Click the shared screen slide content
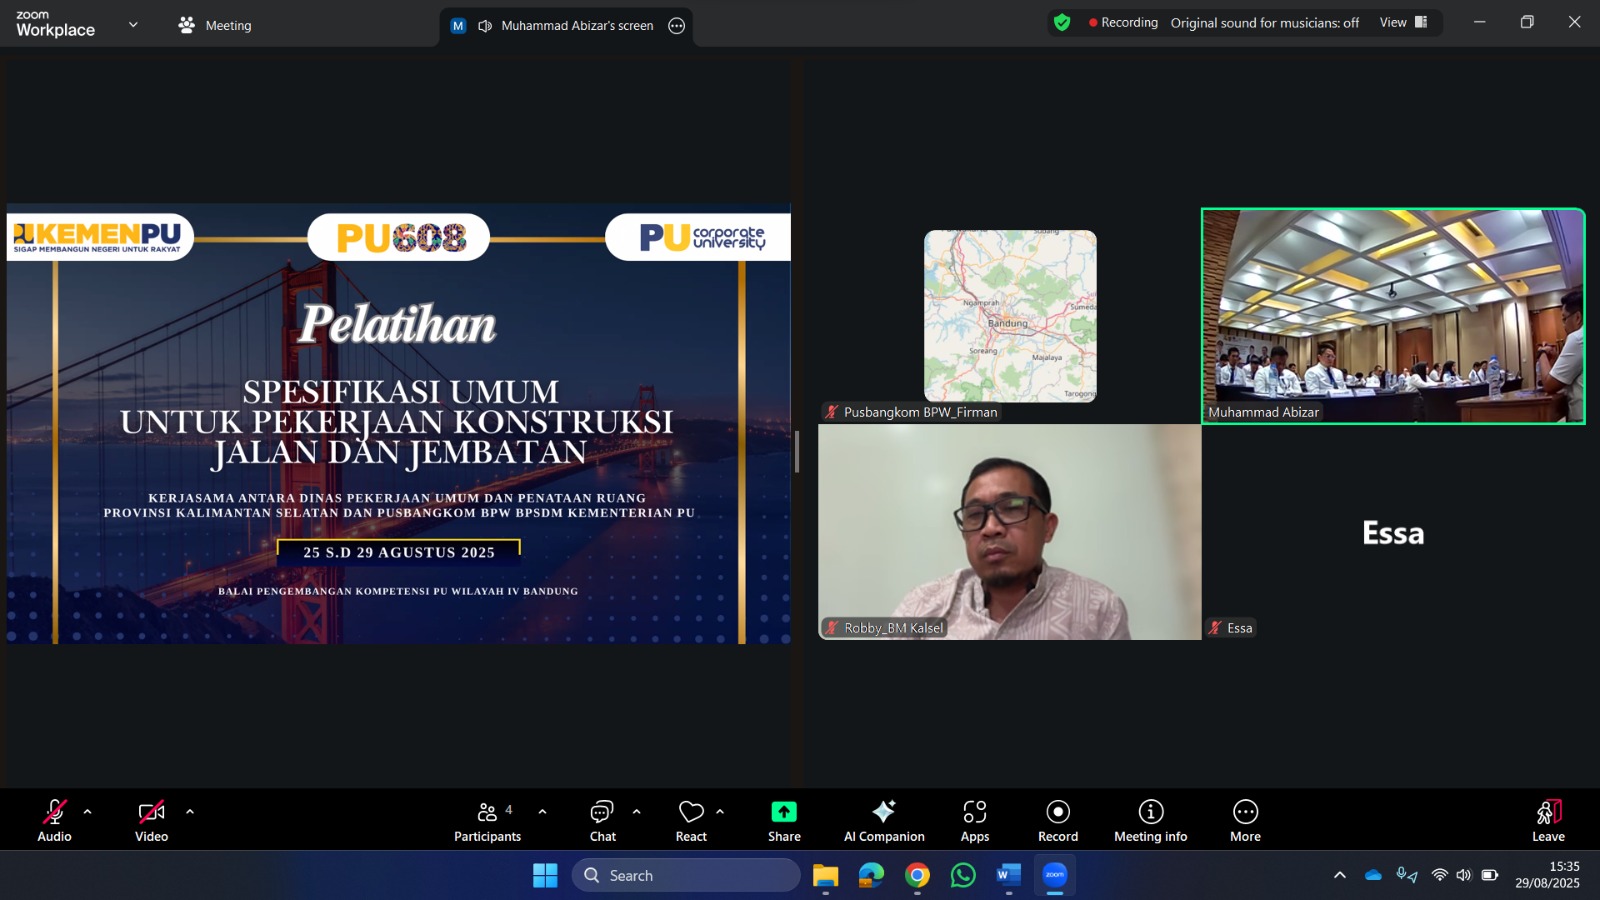Image resolution: width=1600 pixels, height=900 pixels. click(x=399, y=424)
